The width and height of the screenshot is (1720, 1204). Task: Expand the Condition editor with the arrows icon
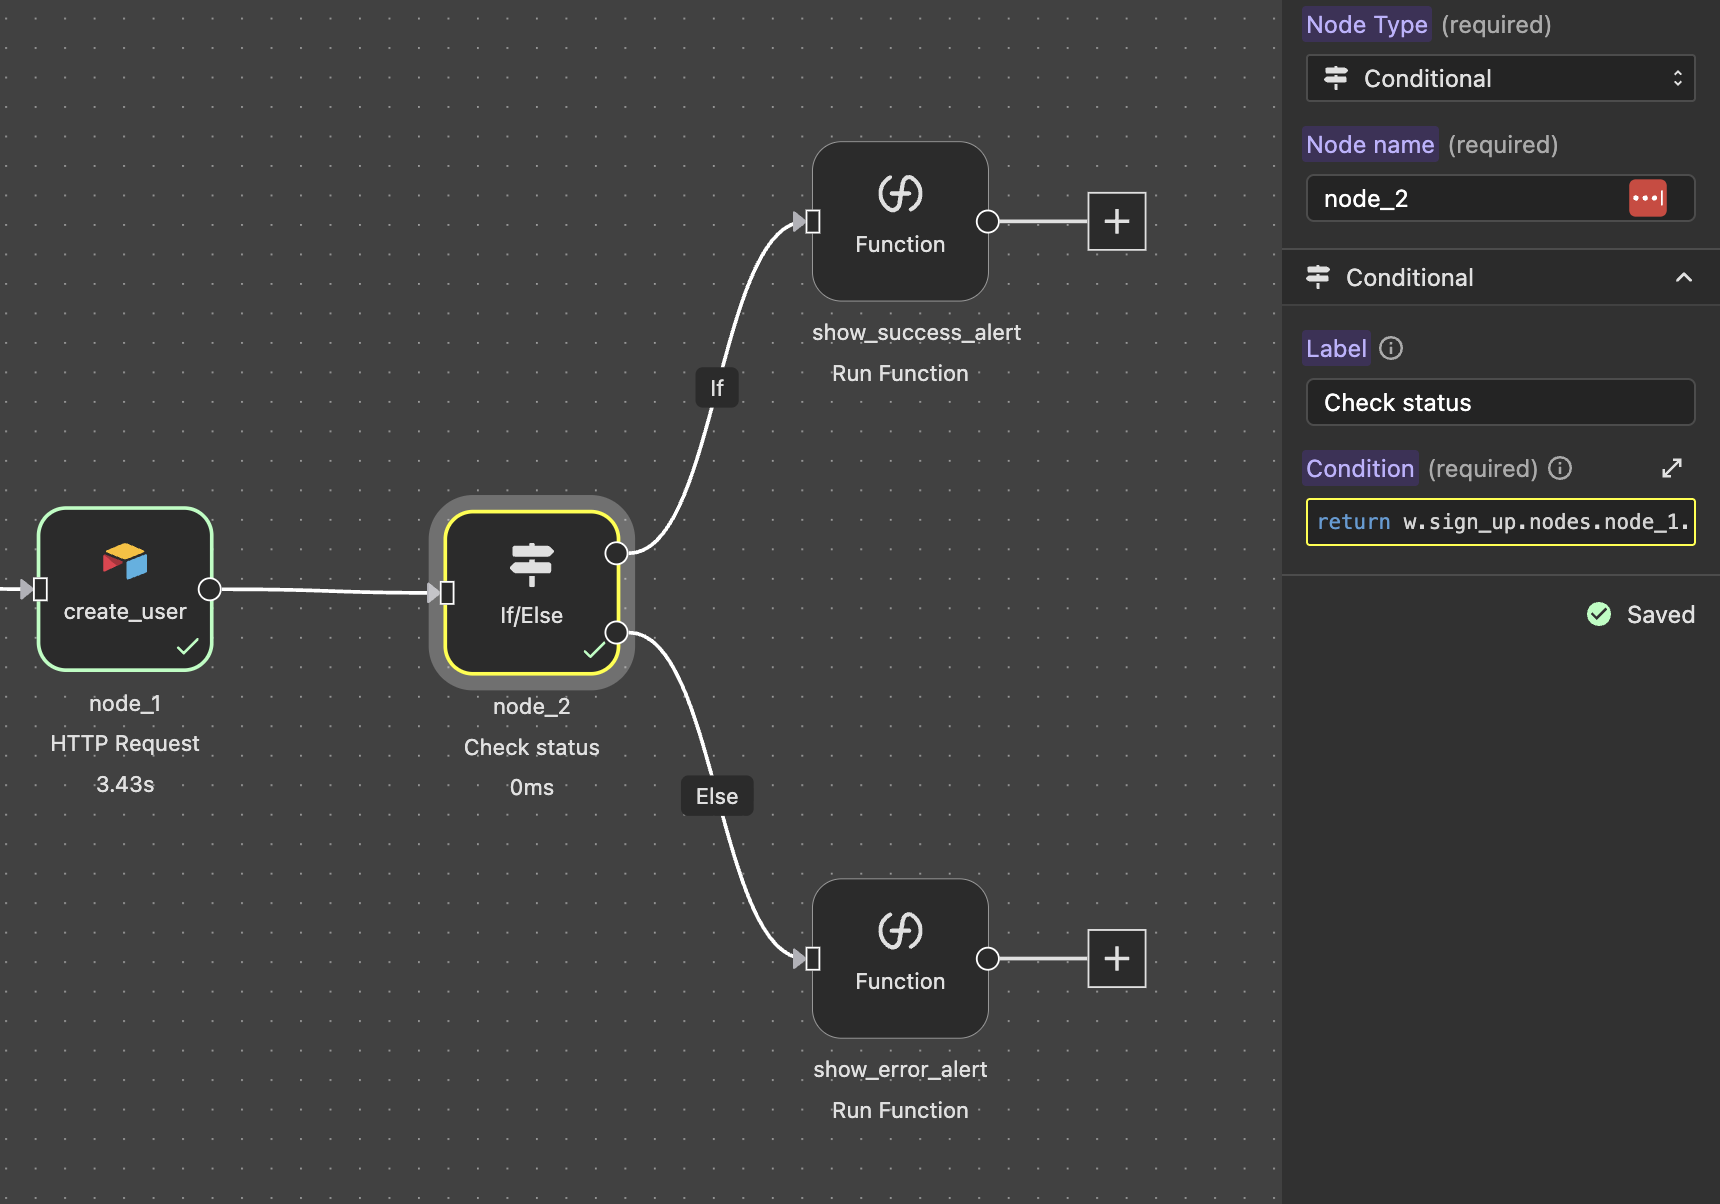1671,468
